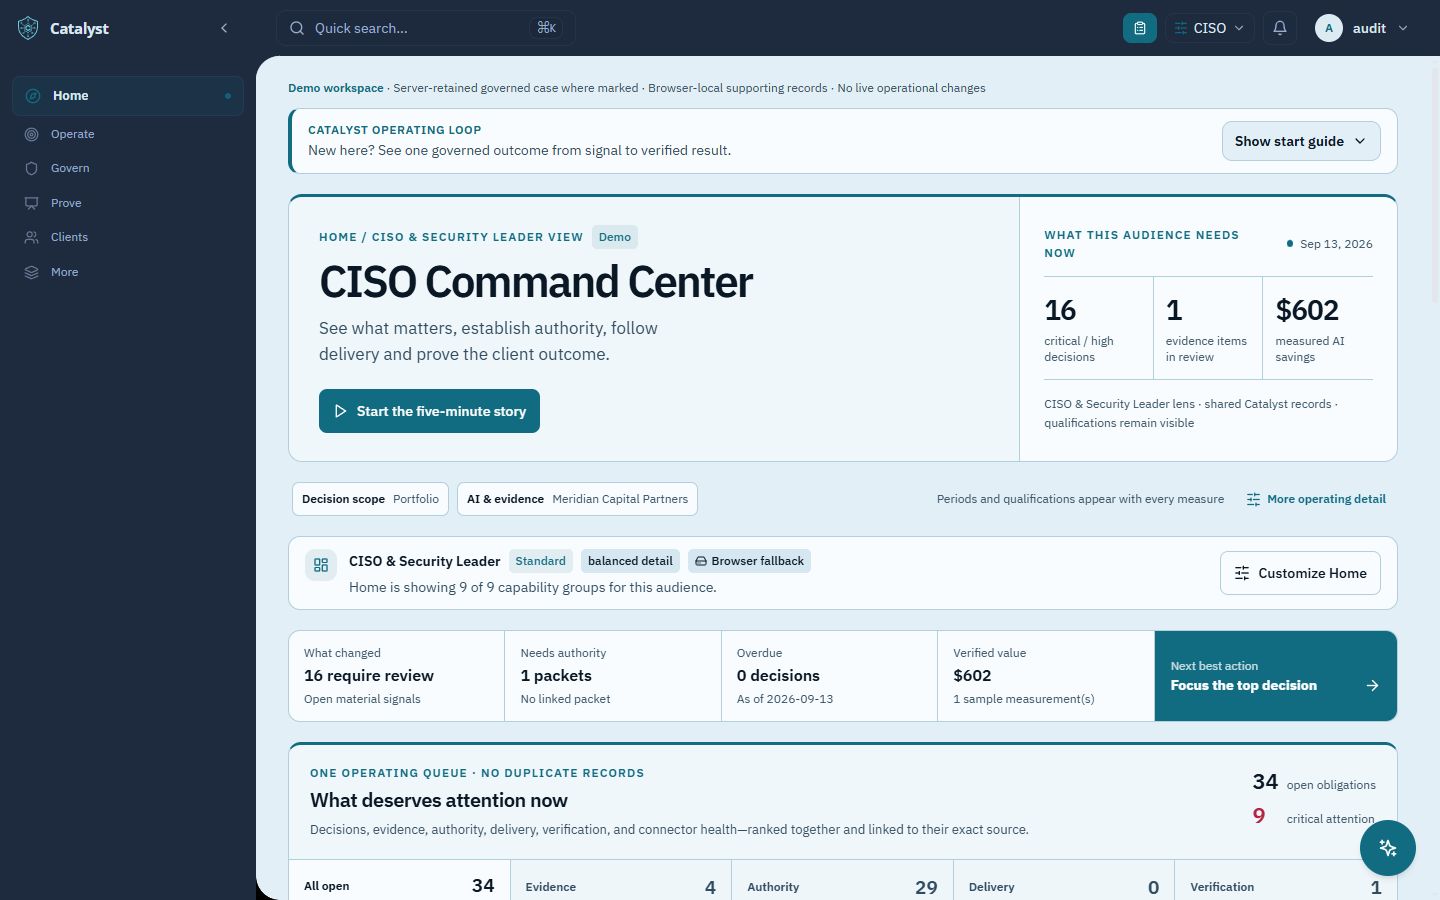The width and height of the screenshot is (1440, 900).
Task: Open the More menu in the sidebar
Action: click(x=128, y=272)
